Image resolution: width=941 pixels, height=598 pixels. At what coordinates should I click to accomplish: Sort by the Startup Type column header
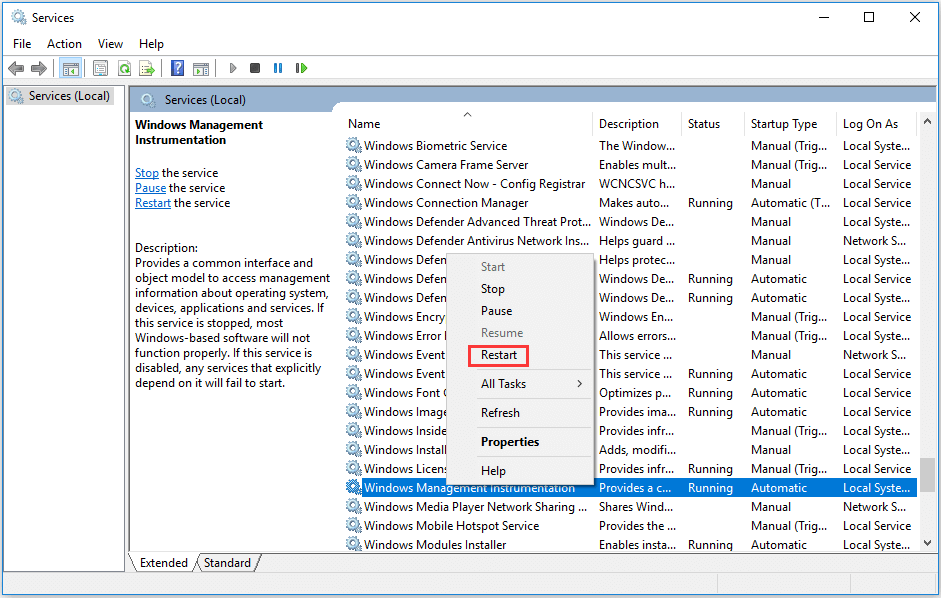pos(790,124)
